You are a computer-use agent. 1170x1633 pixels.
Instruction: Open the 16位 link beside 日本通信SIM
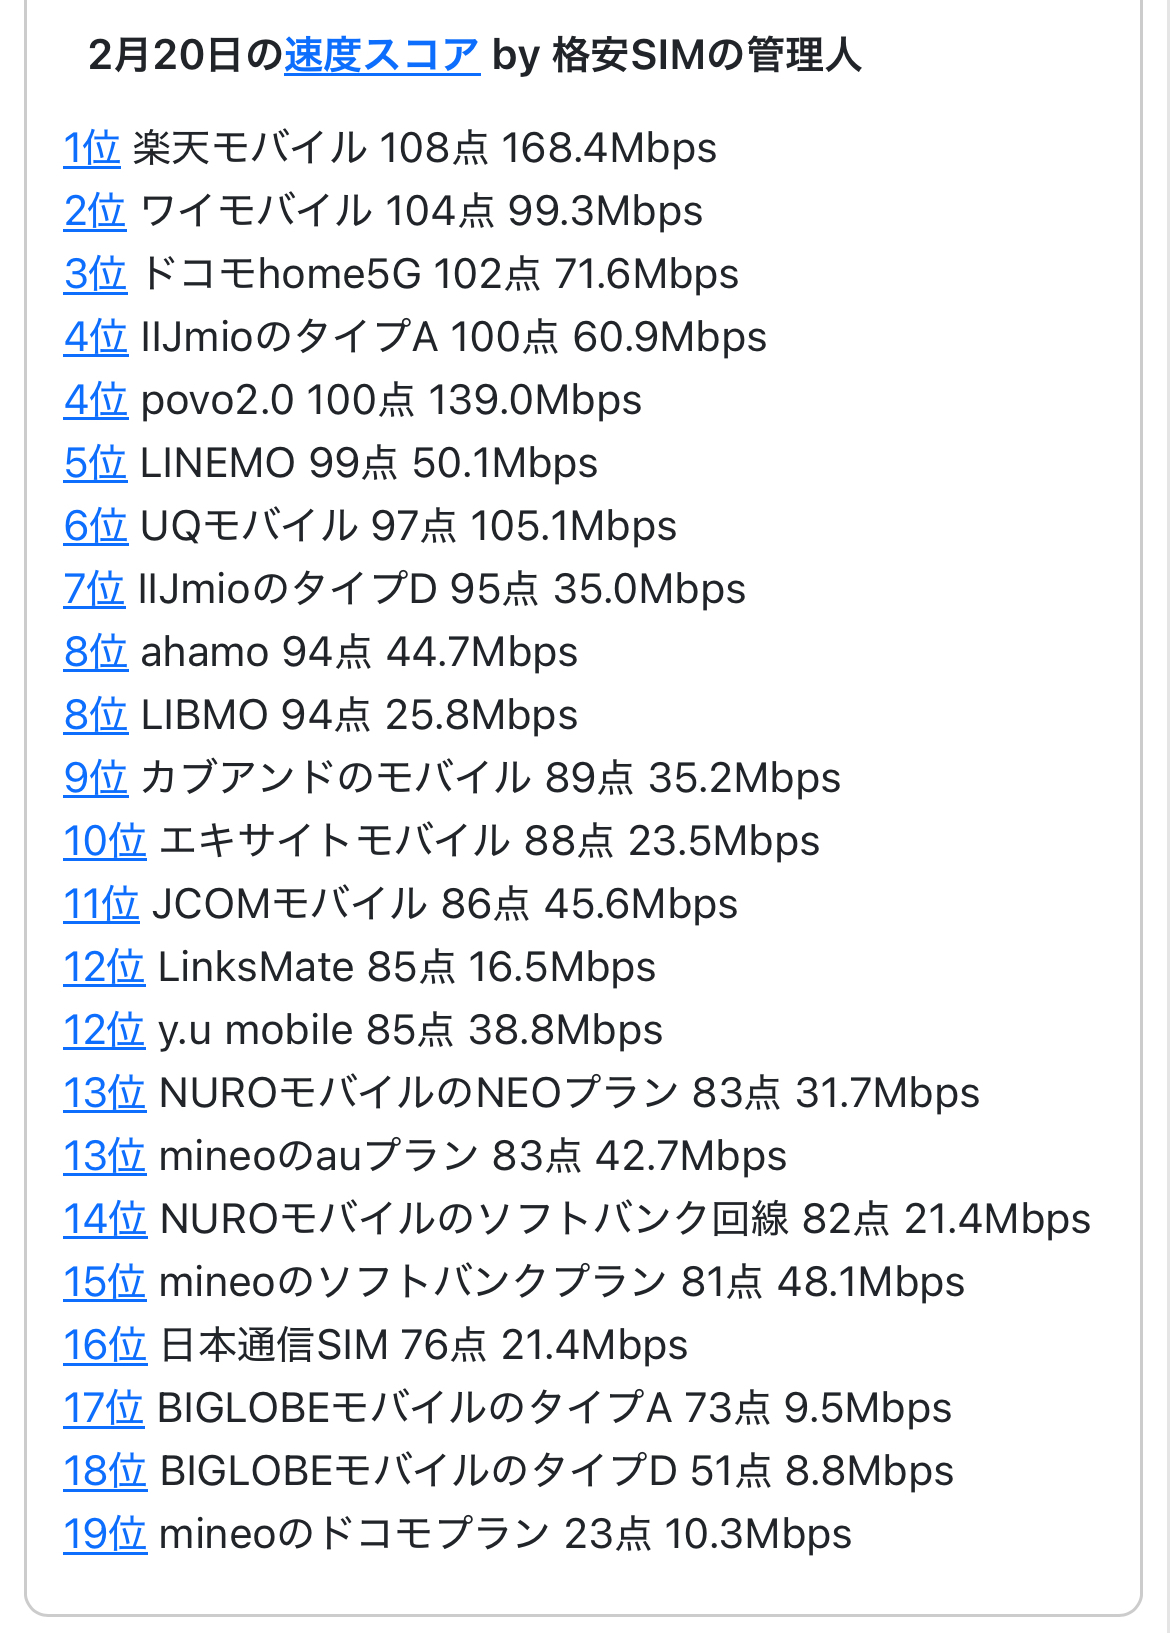tap(104, 1346)
